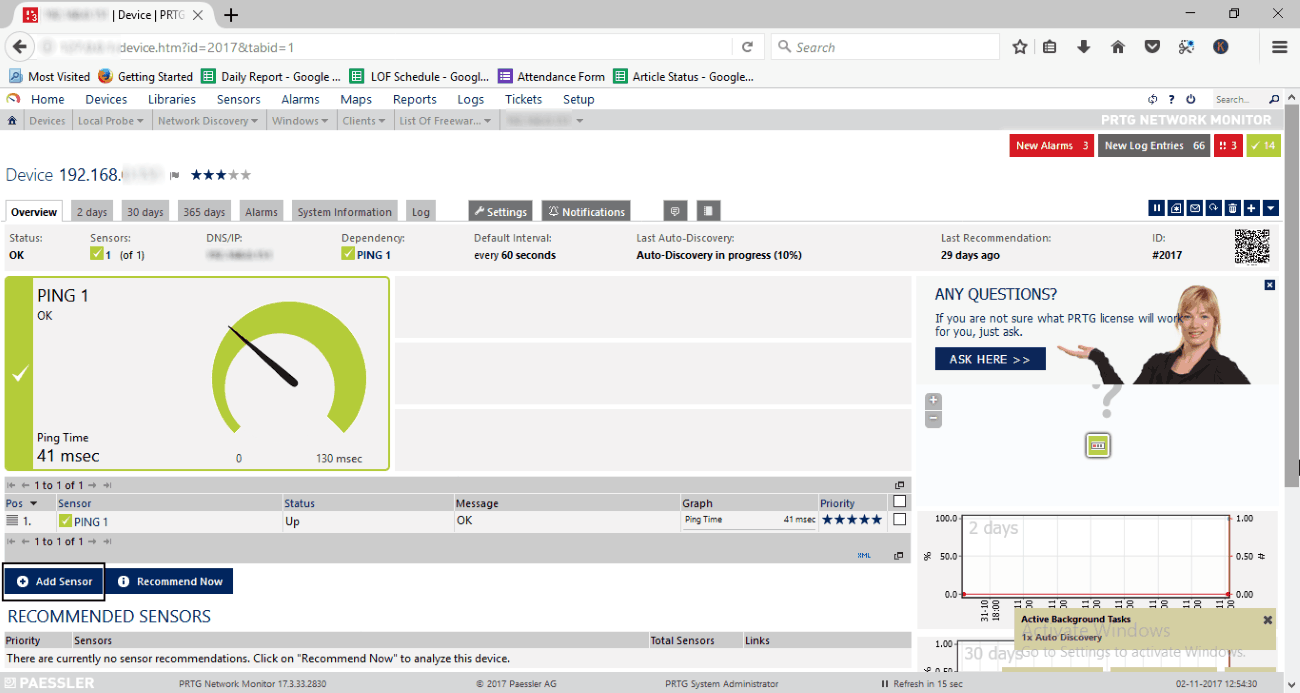Go back with the browser back arrow
This screenshot has height=693, width=1300.
pyautogui.click(x=19, y=47)
